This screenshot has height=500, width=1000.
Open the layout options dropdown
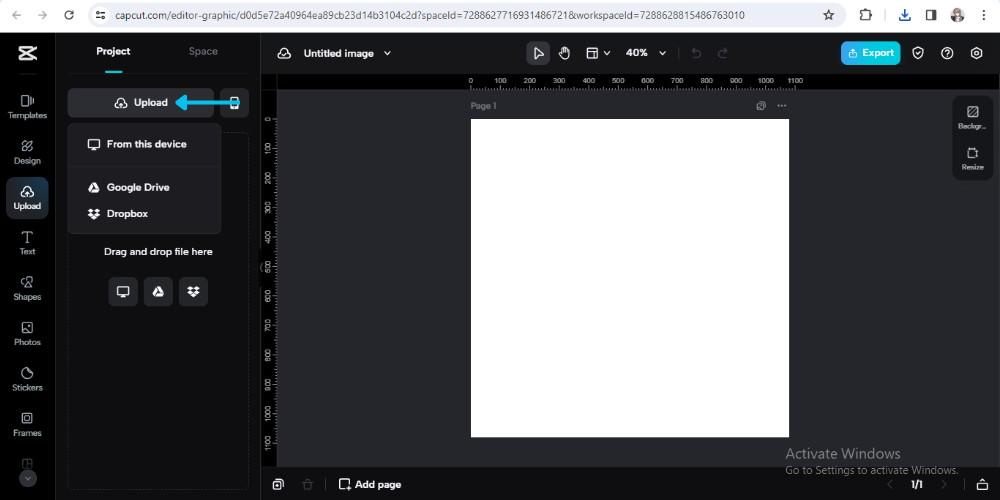coord(598,53)
